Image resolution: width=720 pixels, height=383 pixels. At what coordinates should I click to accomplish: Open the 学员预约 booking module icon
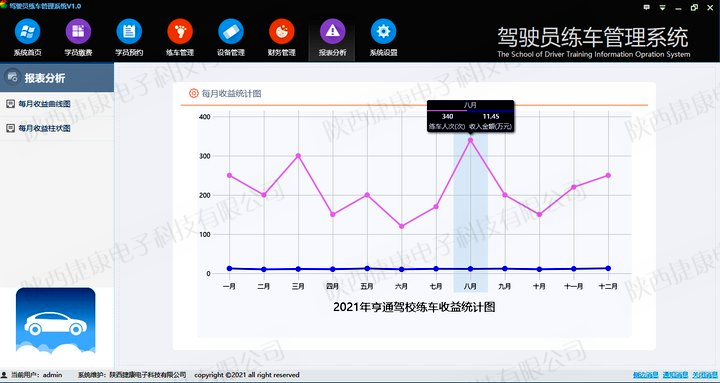tap(129, 32)
